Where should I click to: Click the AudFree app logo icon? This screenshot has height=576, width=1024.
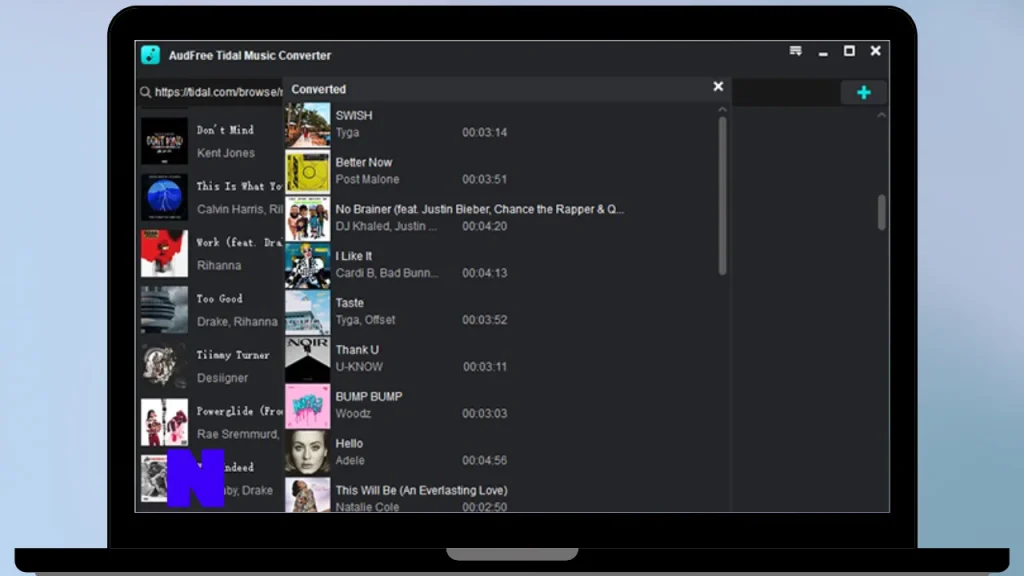[150, 55]
